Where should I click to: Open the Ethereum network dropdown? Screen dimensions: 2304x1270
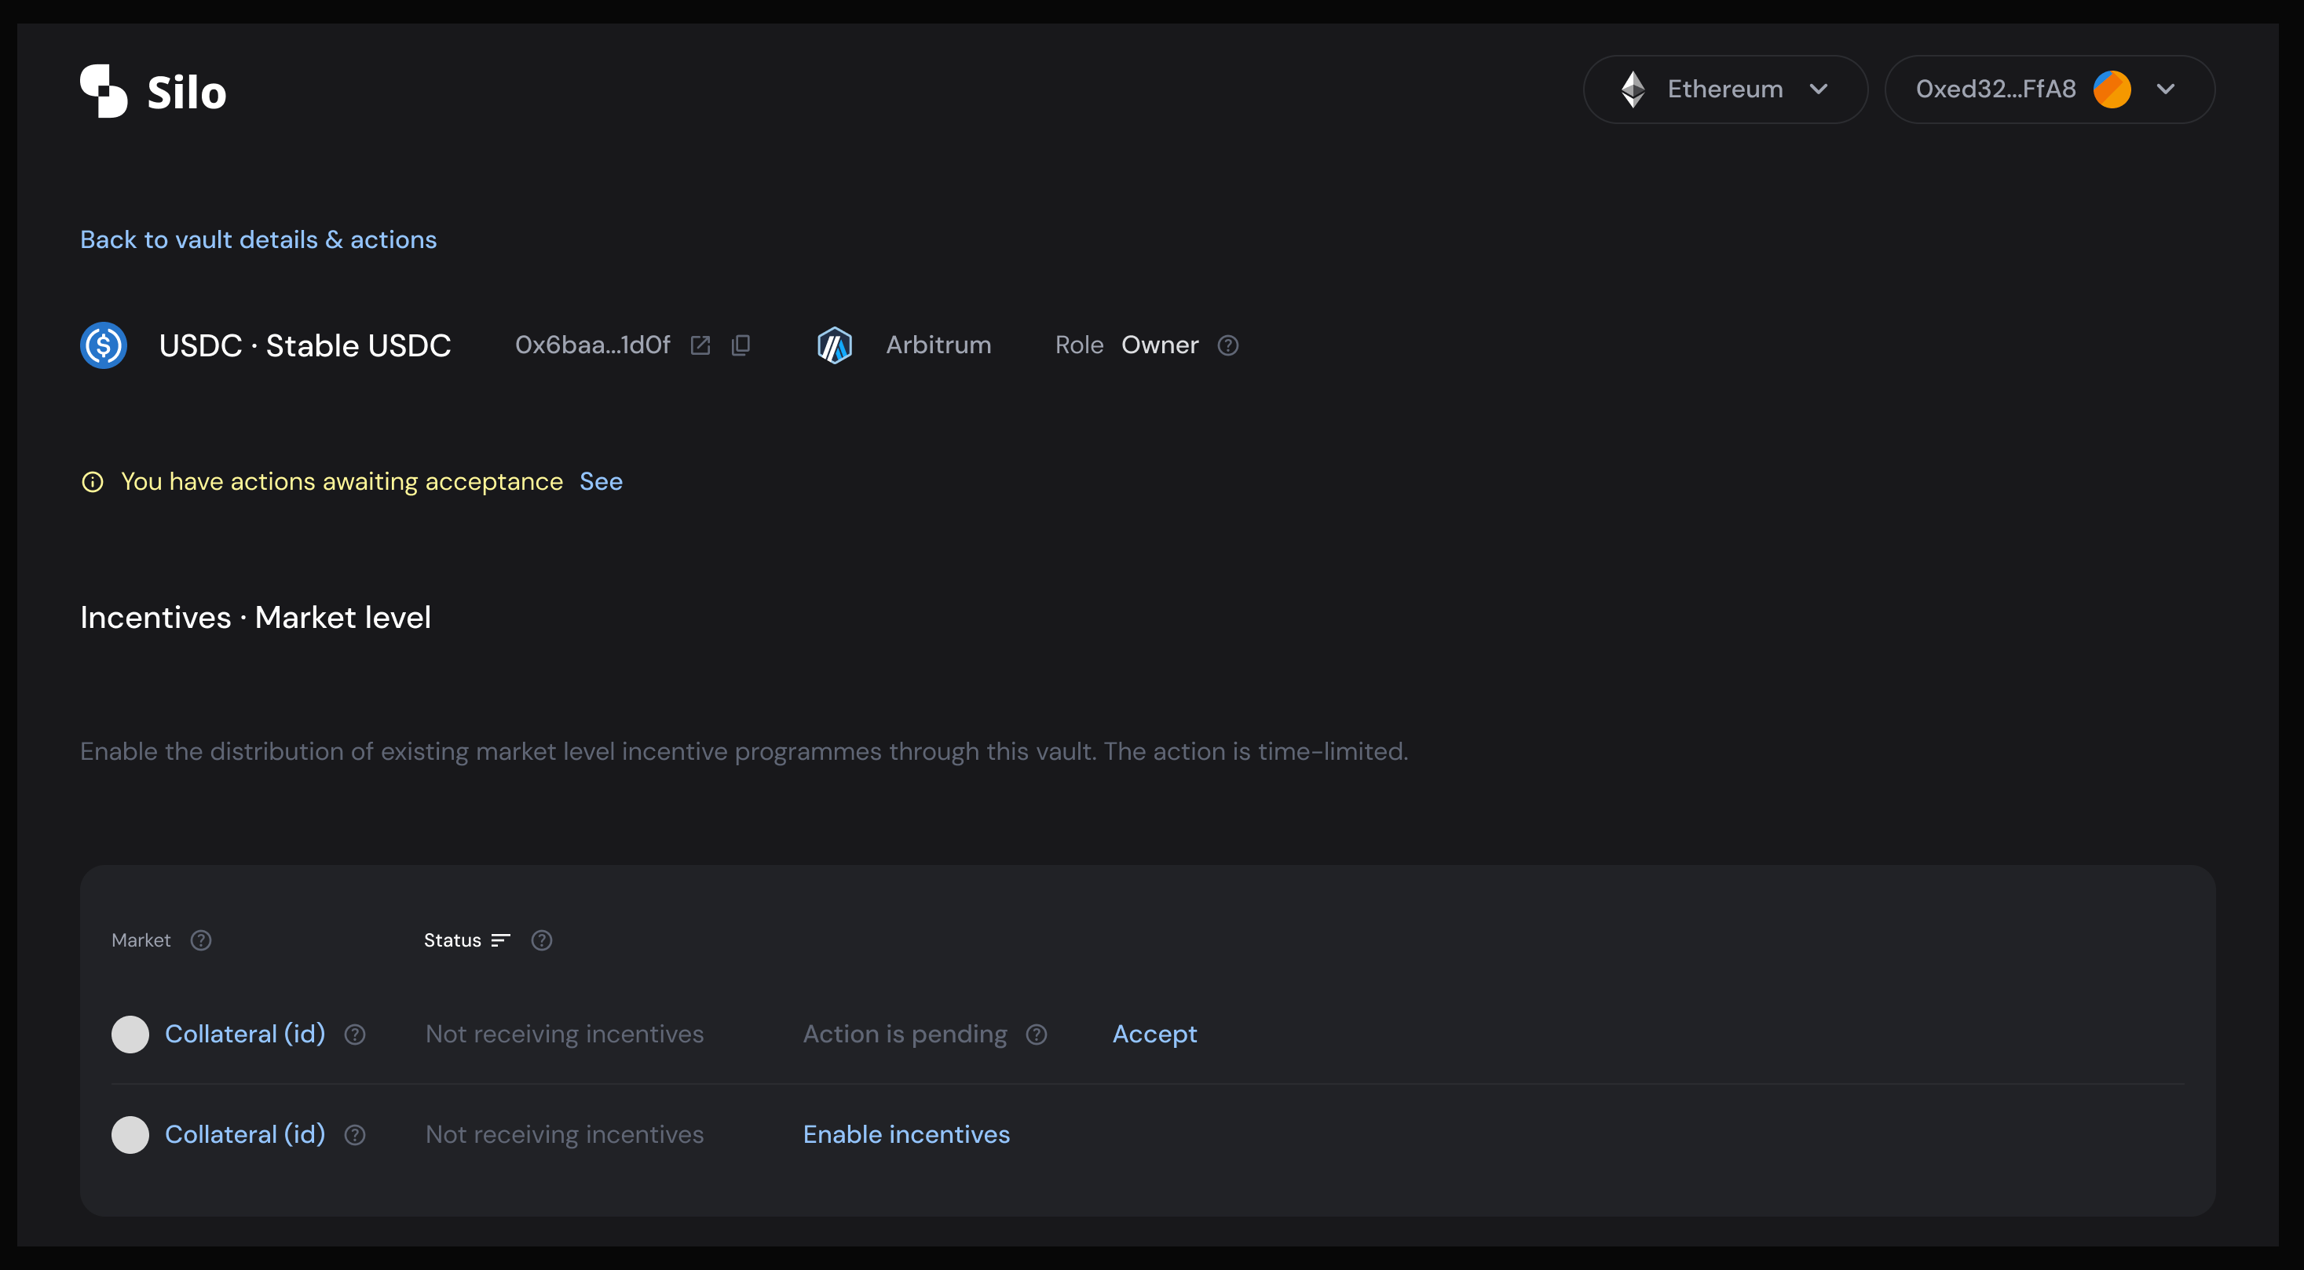coord(1725,89)
